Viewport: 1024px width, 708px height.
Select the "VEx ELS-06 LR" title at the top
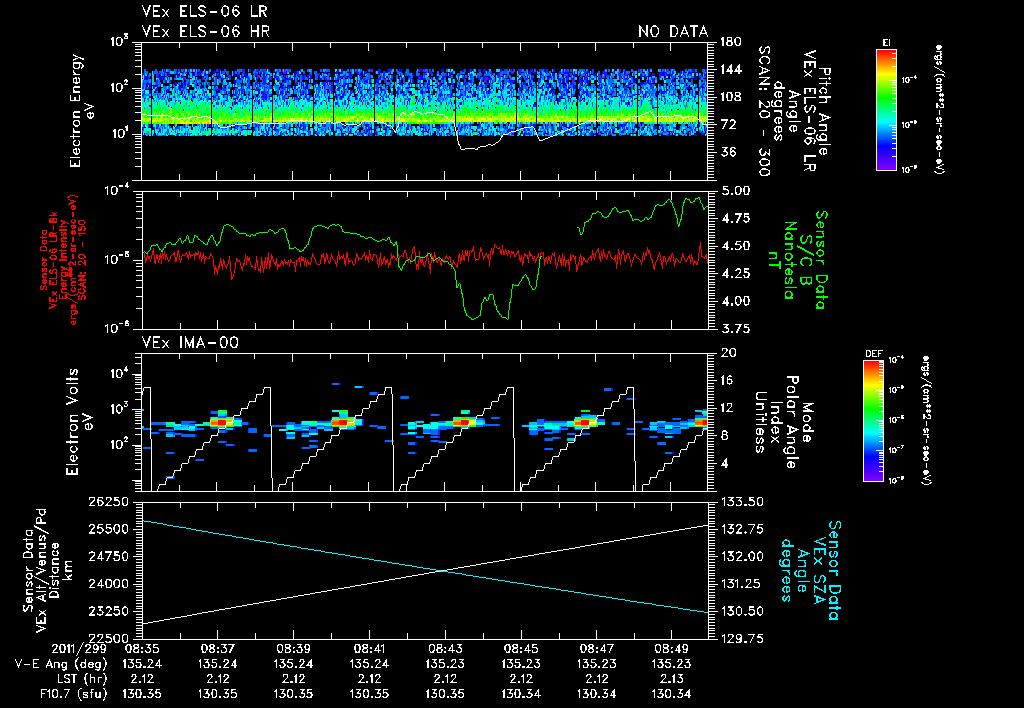click(x=204, y=12)
